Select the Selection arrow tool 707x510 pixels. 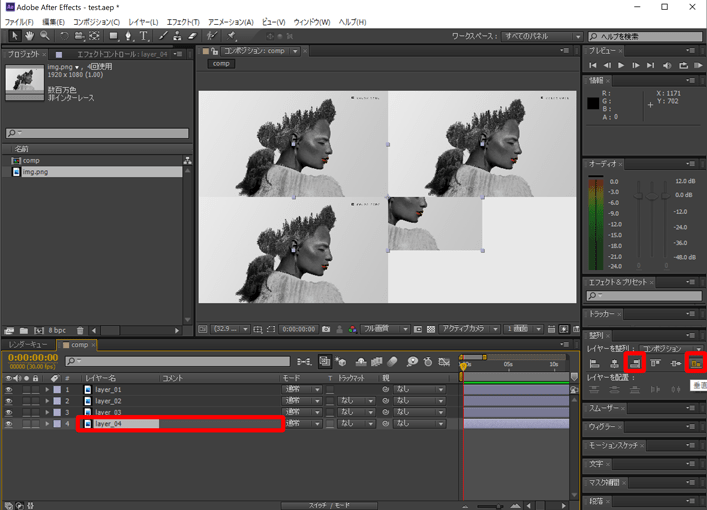(x=14, y=36)
